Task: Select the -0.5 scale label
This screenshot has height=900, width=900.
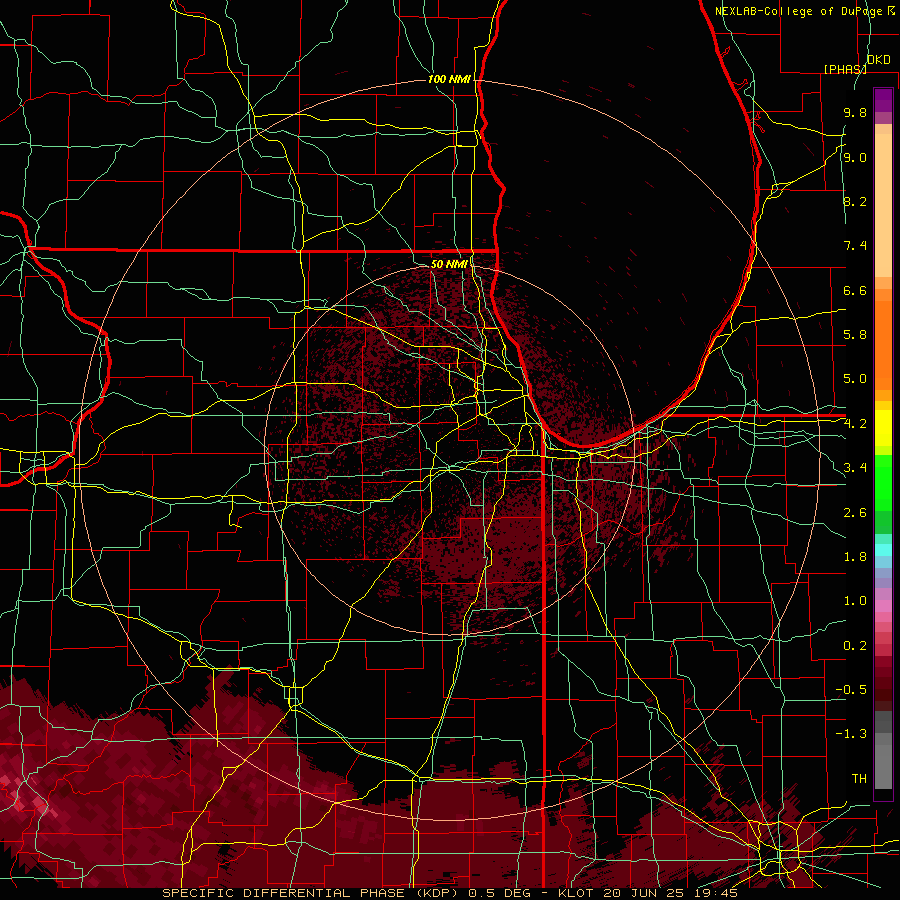Action: click(851, 690)
